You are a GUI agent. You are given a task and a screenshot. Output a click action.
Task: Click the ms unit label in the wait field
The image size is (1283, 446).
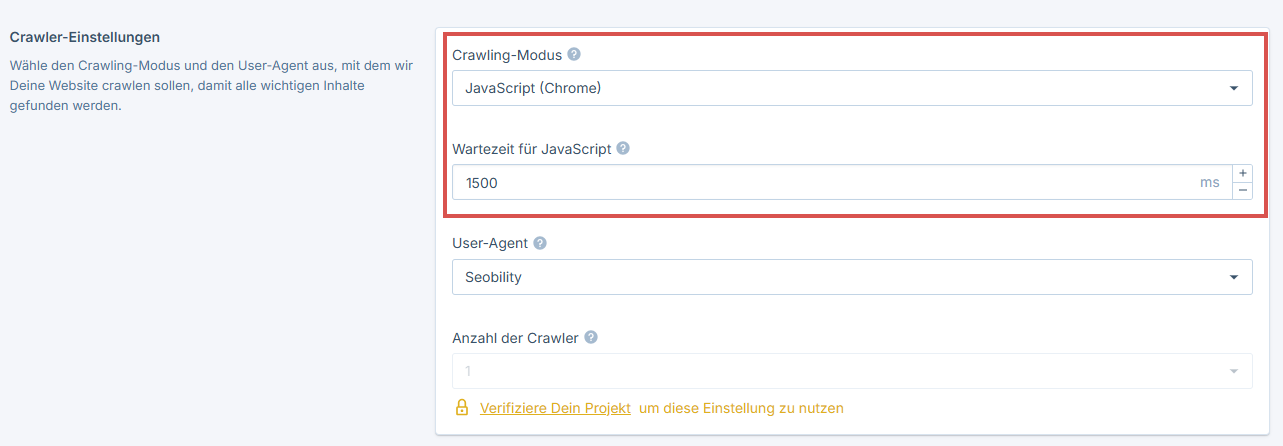click(1210, 183)
